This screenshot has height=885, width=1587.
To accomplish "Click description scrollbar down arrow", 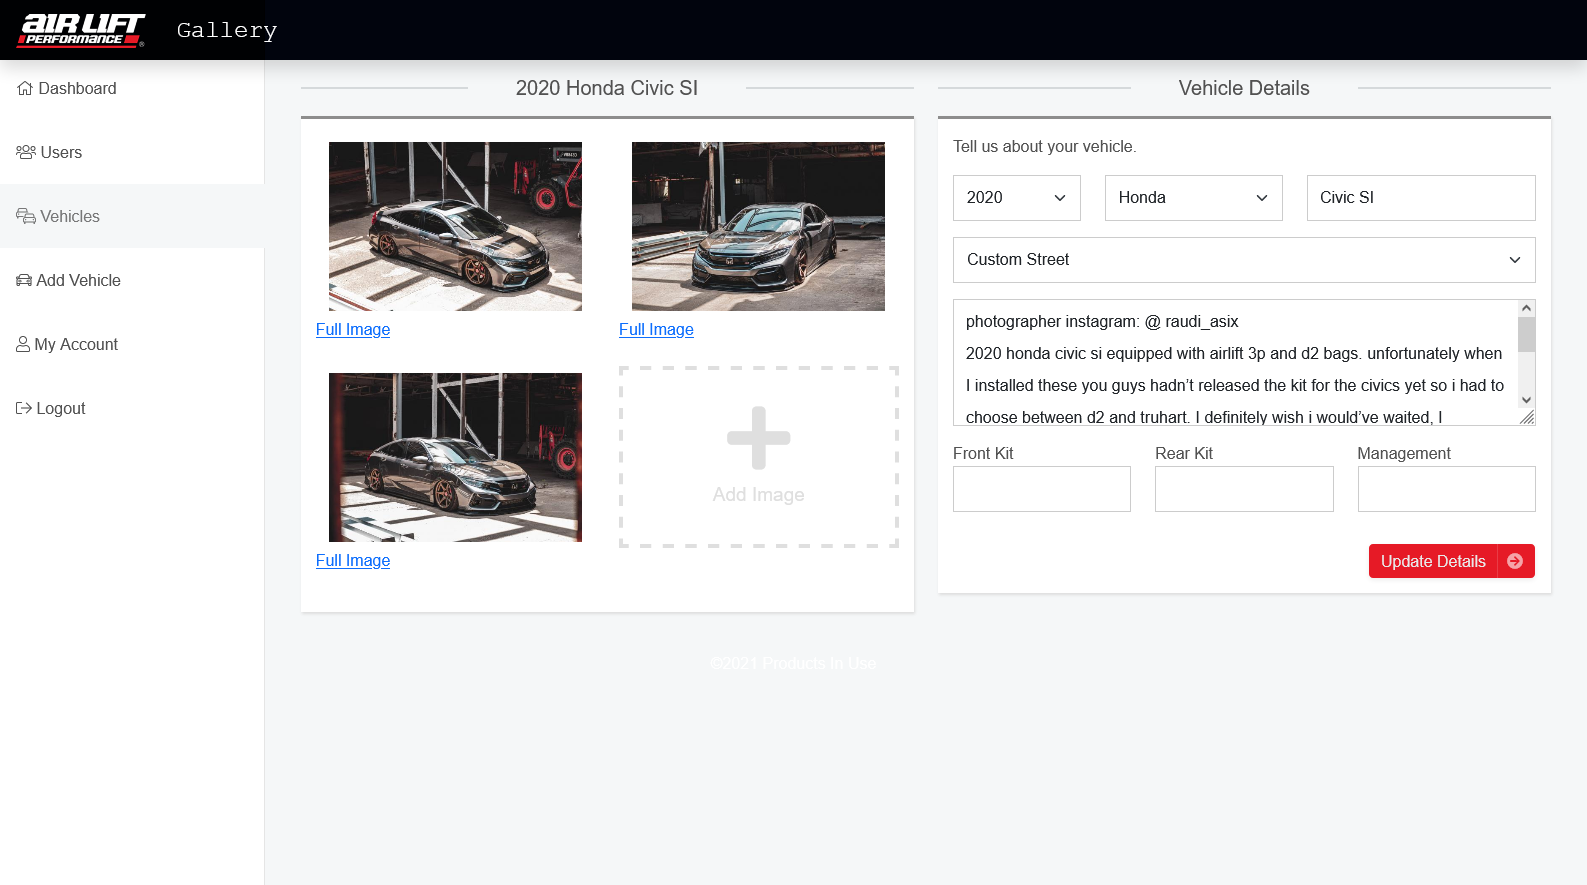I will pos(1527,400).
